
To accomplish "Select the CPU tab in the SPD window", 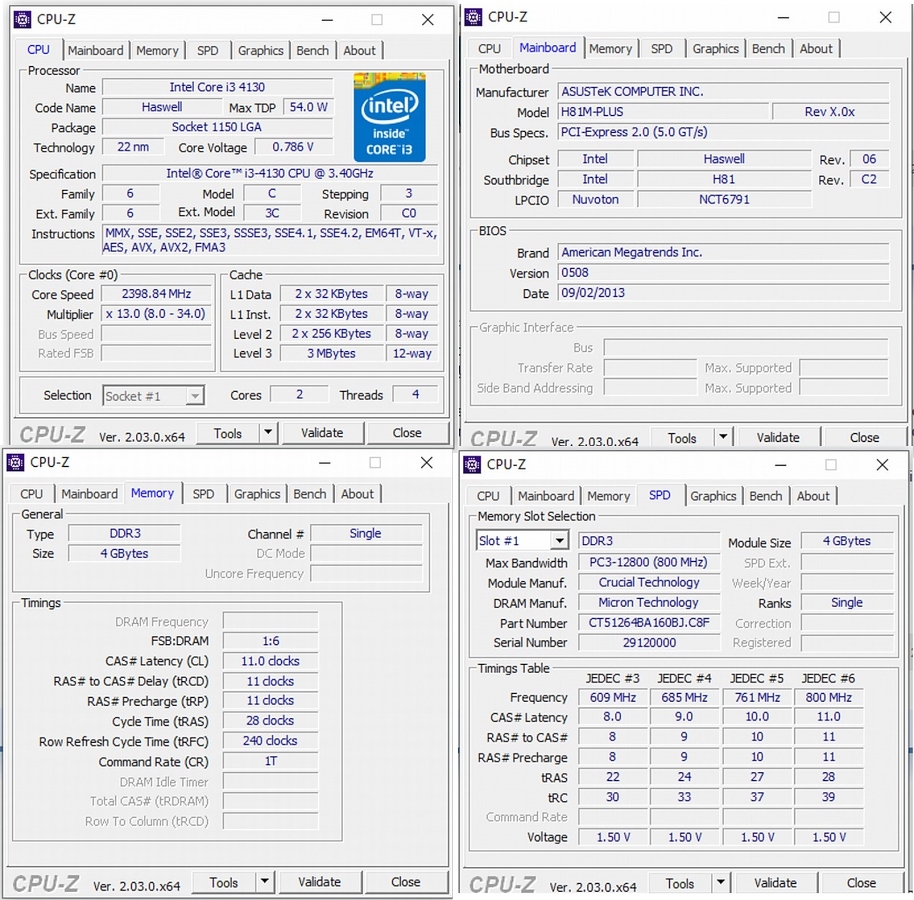I will [x=488, y=496].
